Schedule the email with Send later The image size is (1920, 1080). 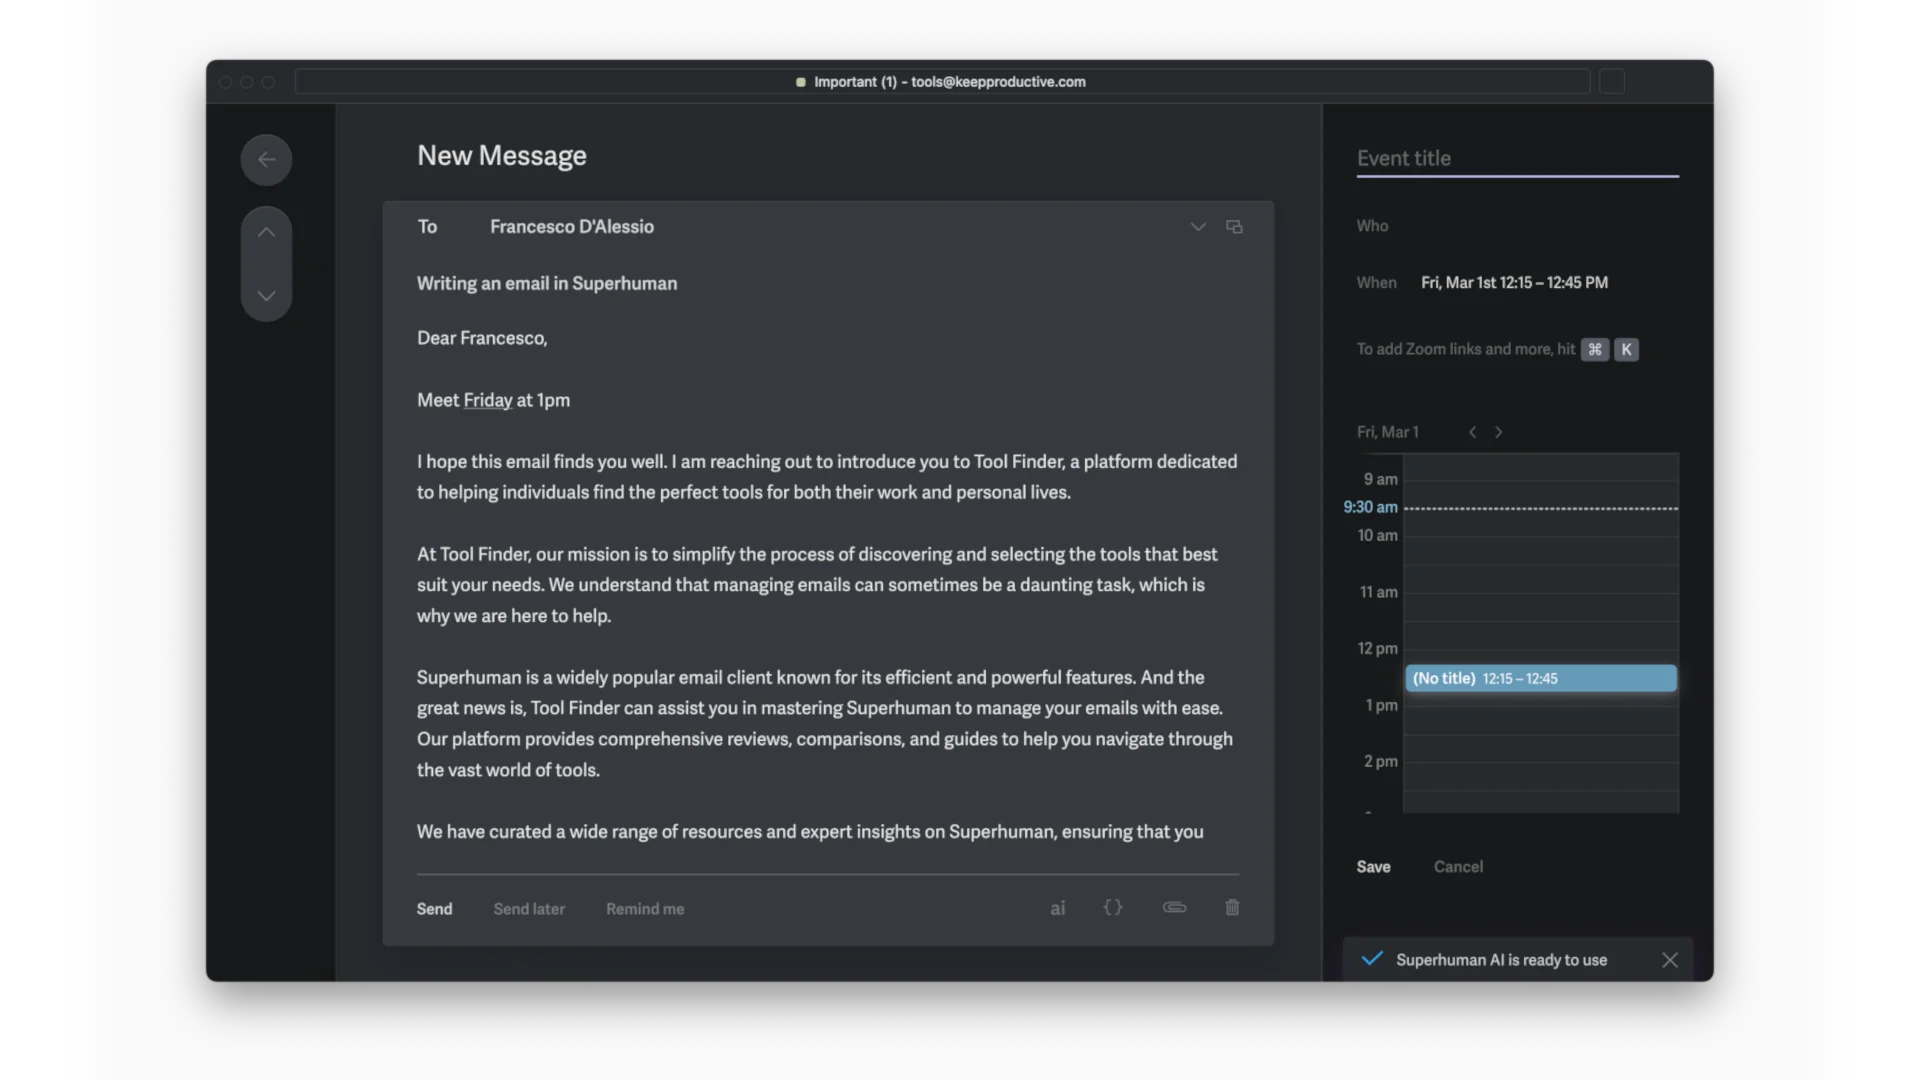(x=529, y=908)
